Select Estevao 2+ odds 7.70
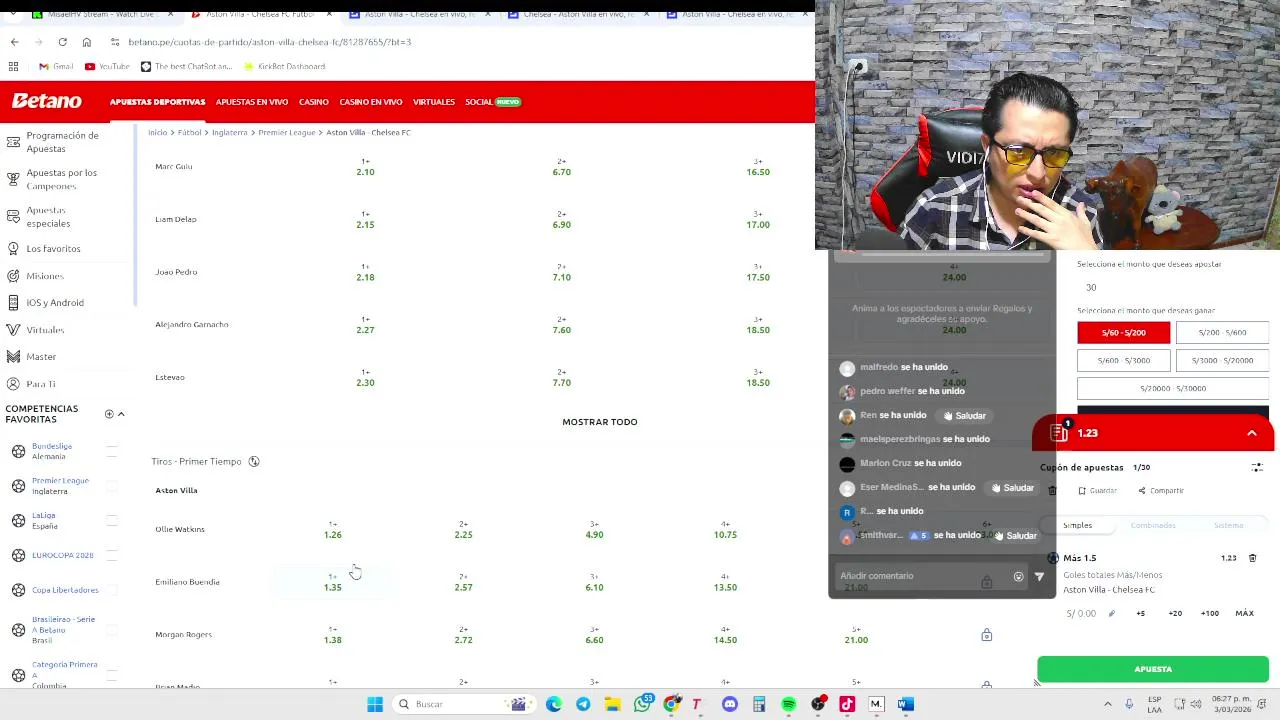The width and height of the screenshot is (1280, 720). point(561,378)
